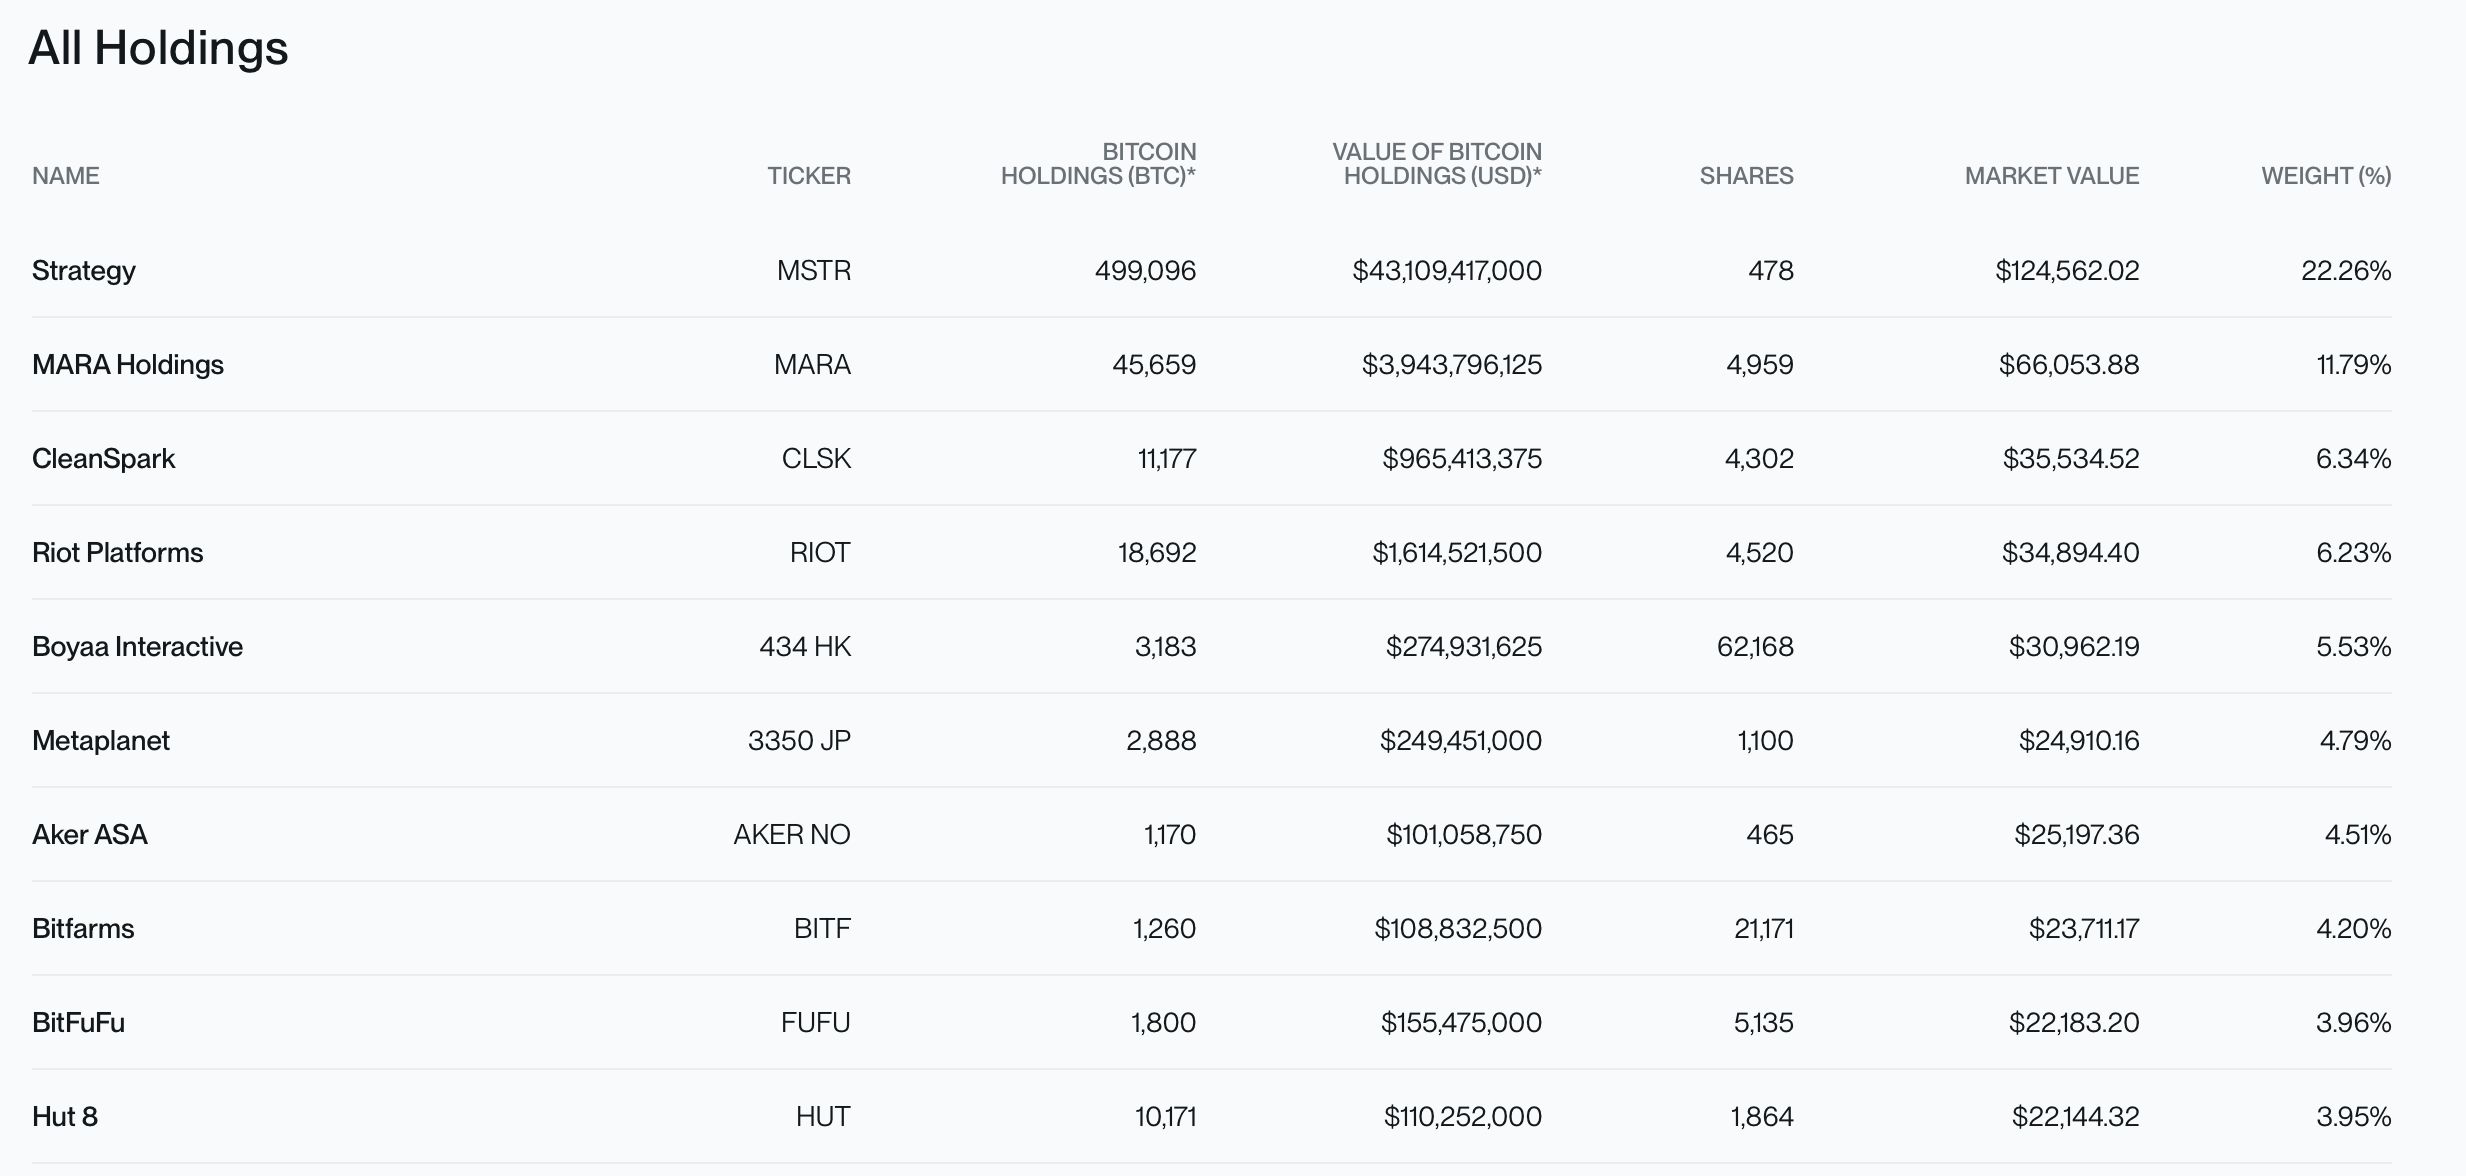Click the All Holdings heading

[x=158, y=48]
